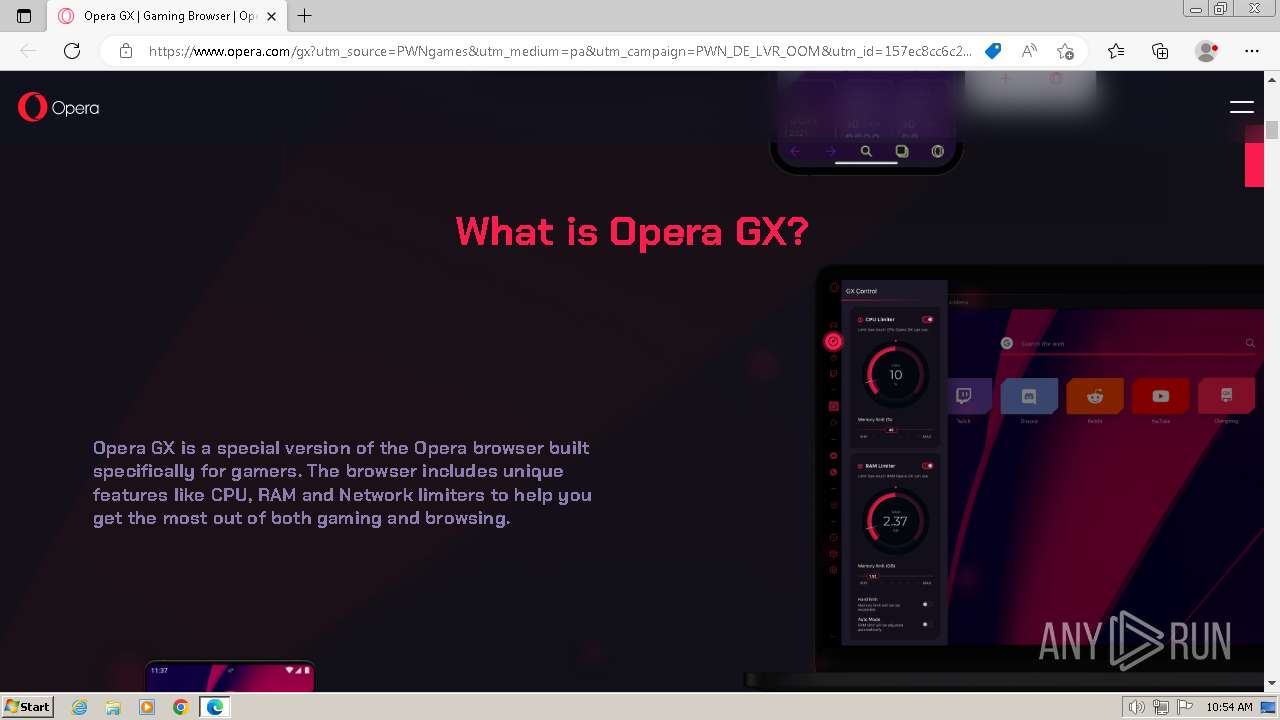Open a new tab with plus button
Viewport: 1280px width, 720px height.
pos(305,16)
